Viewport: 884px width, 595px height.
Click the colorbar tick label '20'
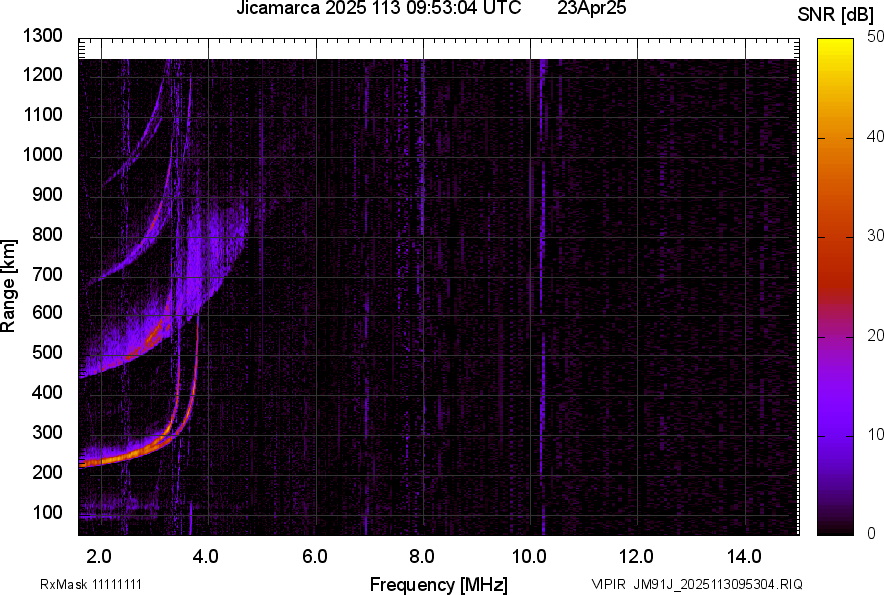(x=875, y=335)
